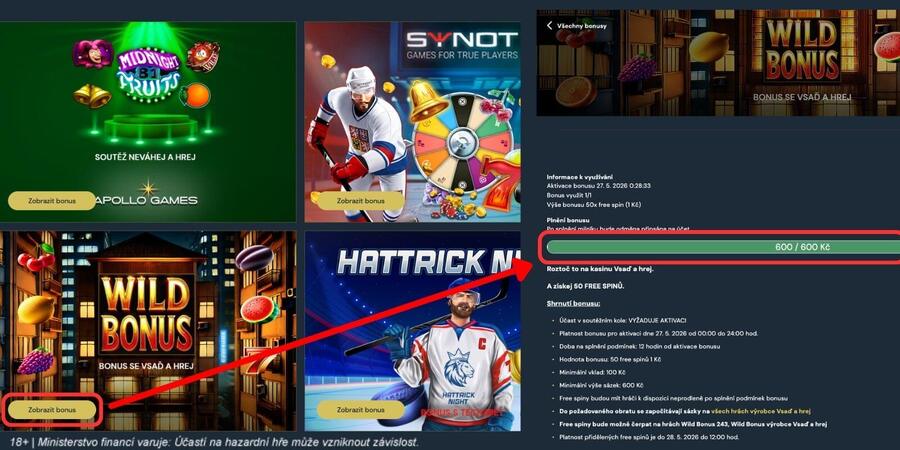Screen dimensions: 900x450
Task: Select text Roztoč to na kasinu Vsaď a hrej
Action: click(600, 269)
